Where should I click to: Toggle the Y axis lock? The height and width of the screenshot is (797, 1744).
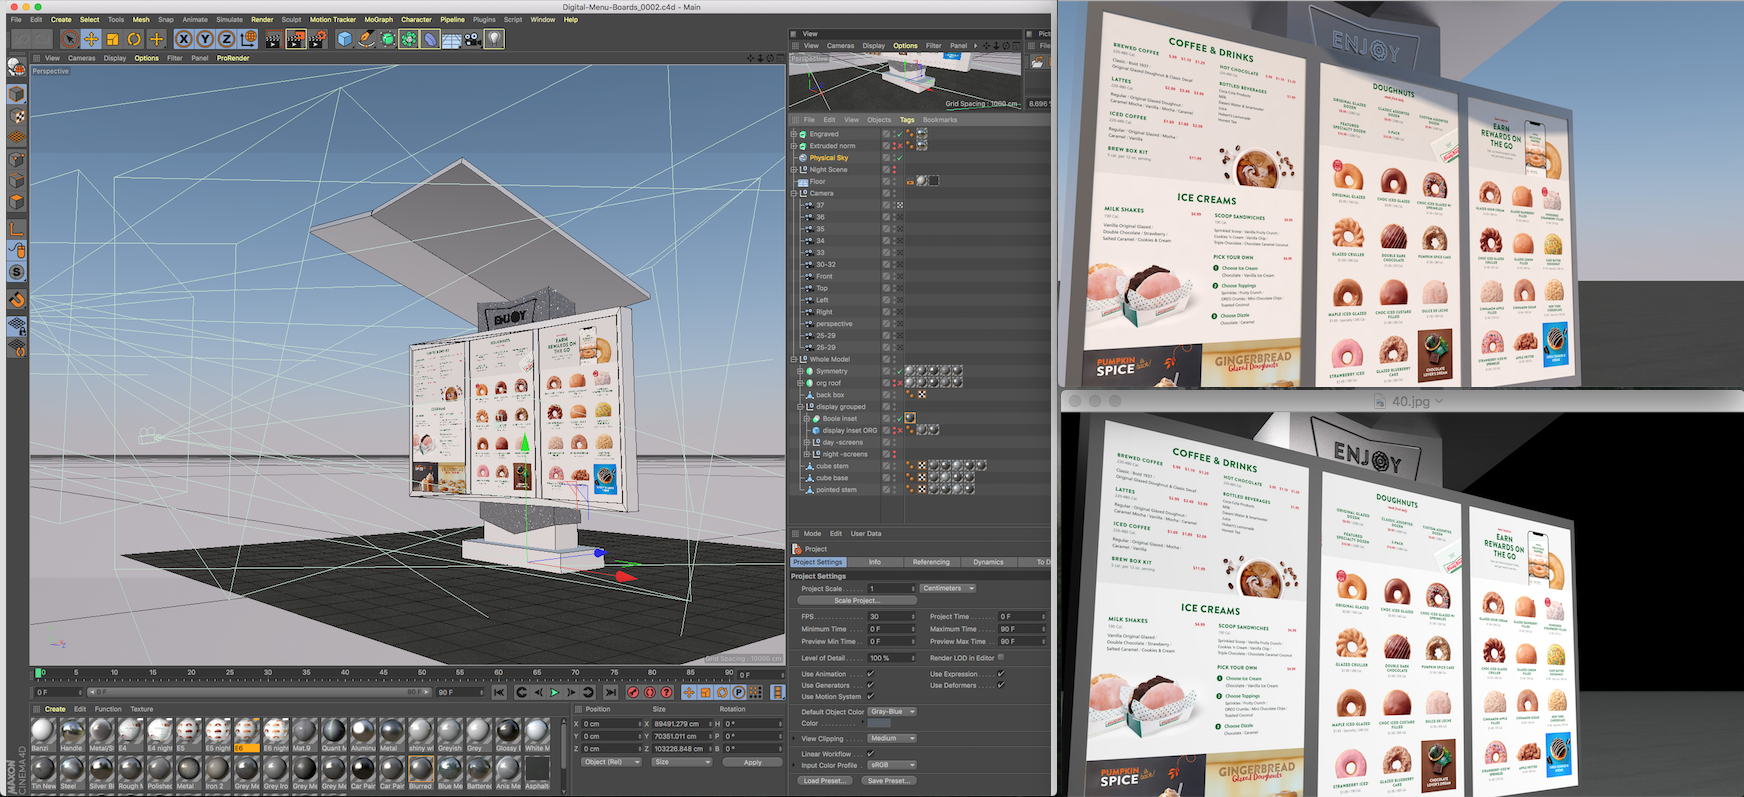point(205,39)
